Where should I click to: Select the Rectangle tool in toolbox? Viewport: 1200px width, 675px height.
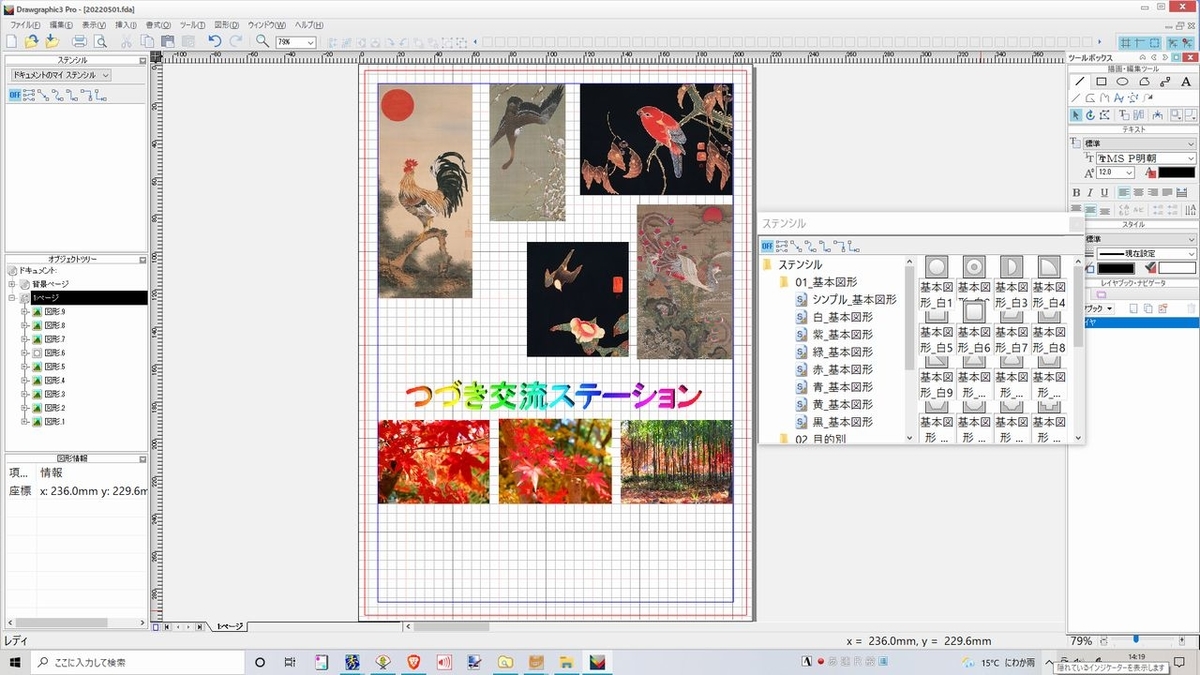click(x=1101, y=82)
